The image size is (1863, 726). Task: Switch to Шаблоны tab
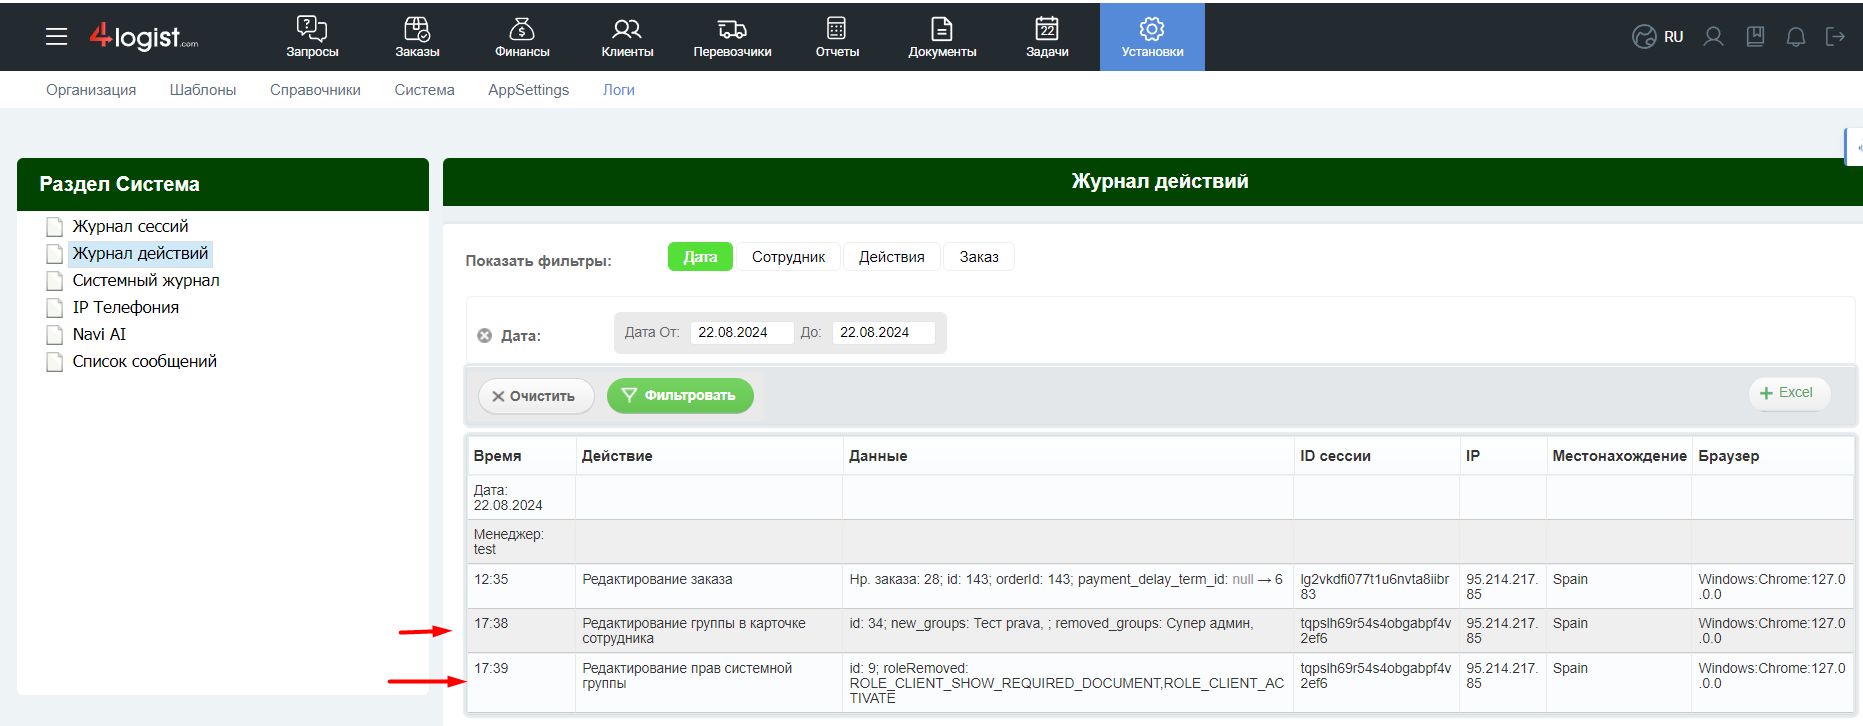click(203, 90)
